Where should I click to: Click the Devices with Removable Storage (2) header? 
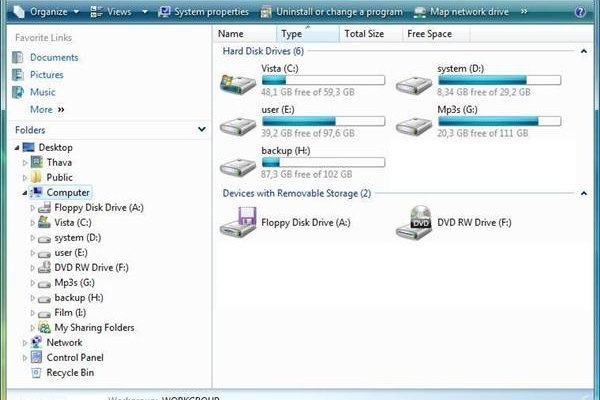(297, 193)
